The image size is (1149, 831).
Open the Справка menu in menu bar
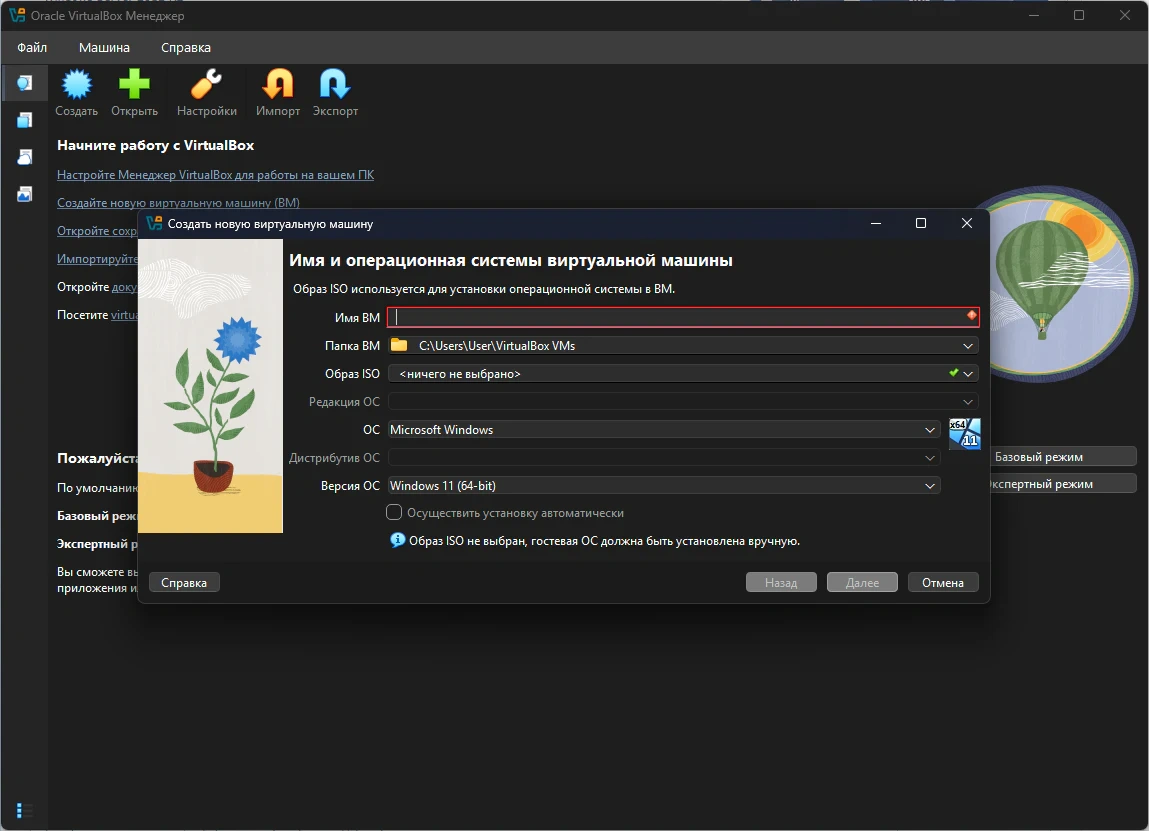[185, 48]
